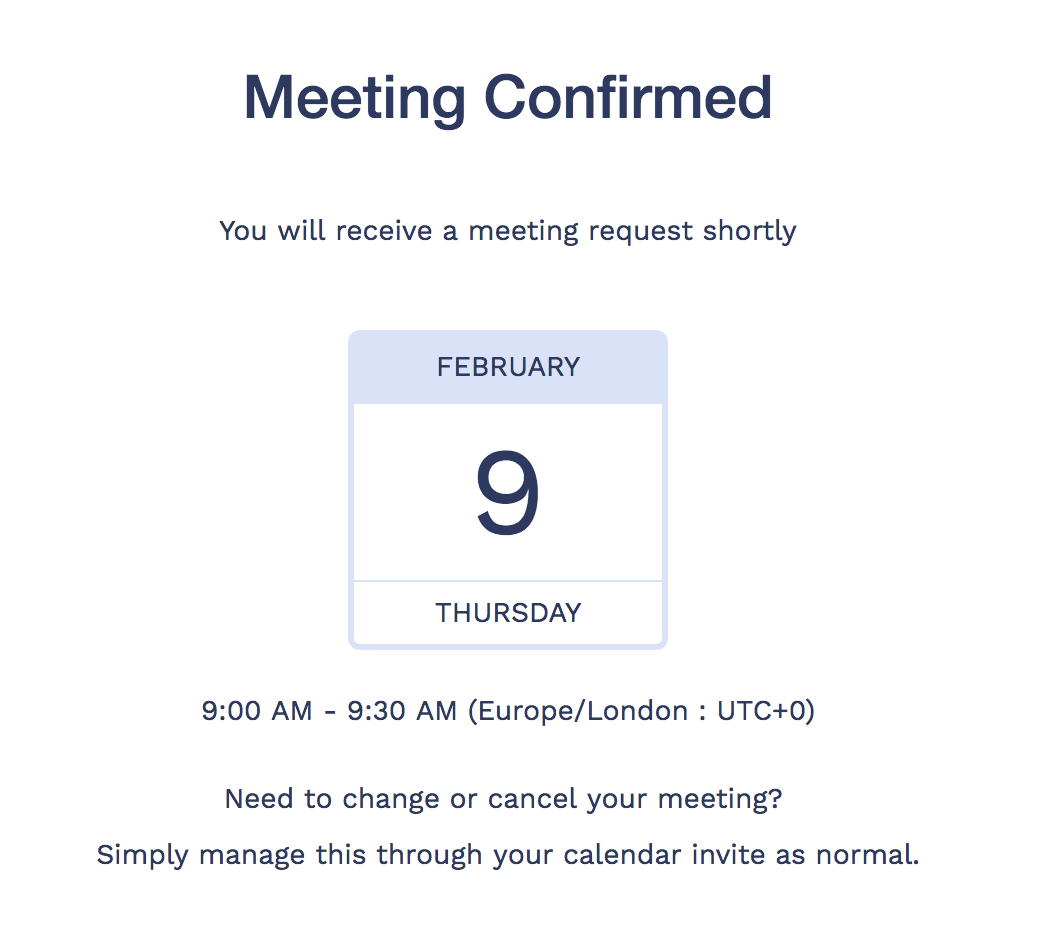Screen dimensions: 1064x936
Task: Click the FEBRUARY month header
Action: (508, 367)
